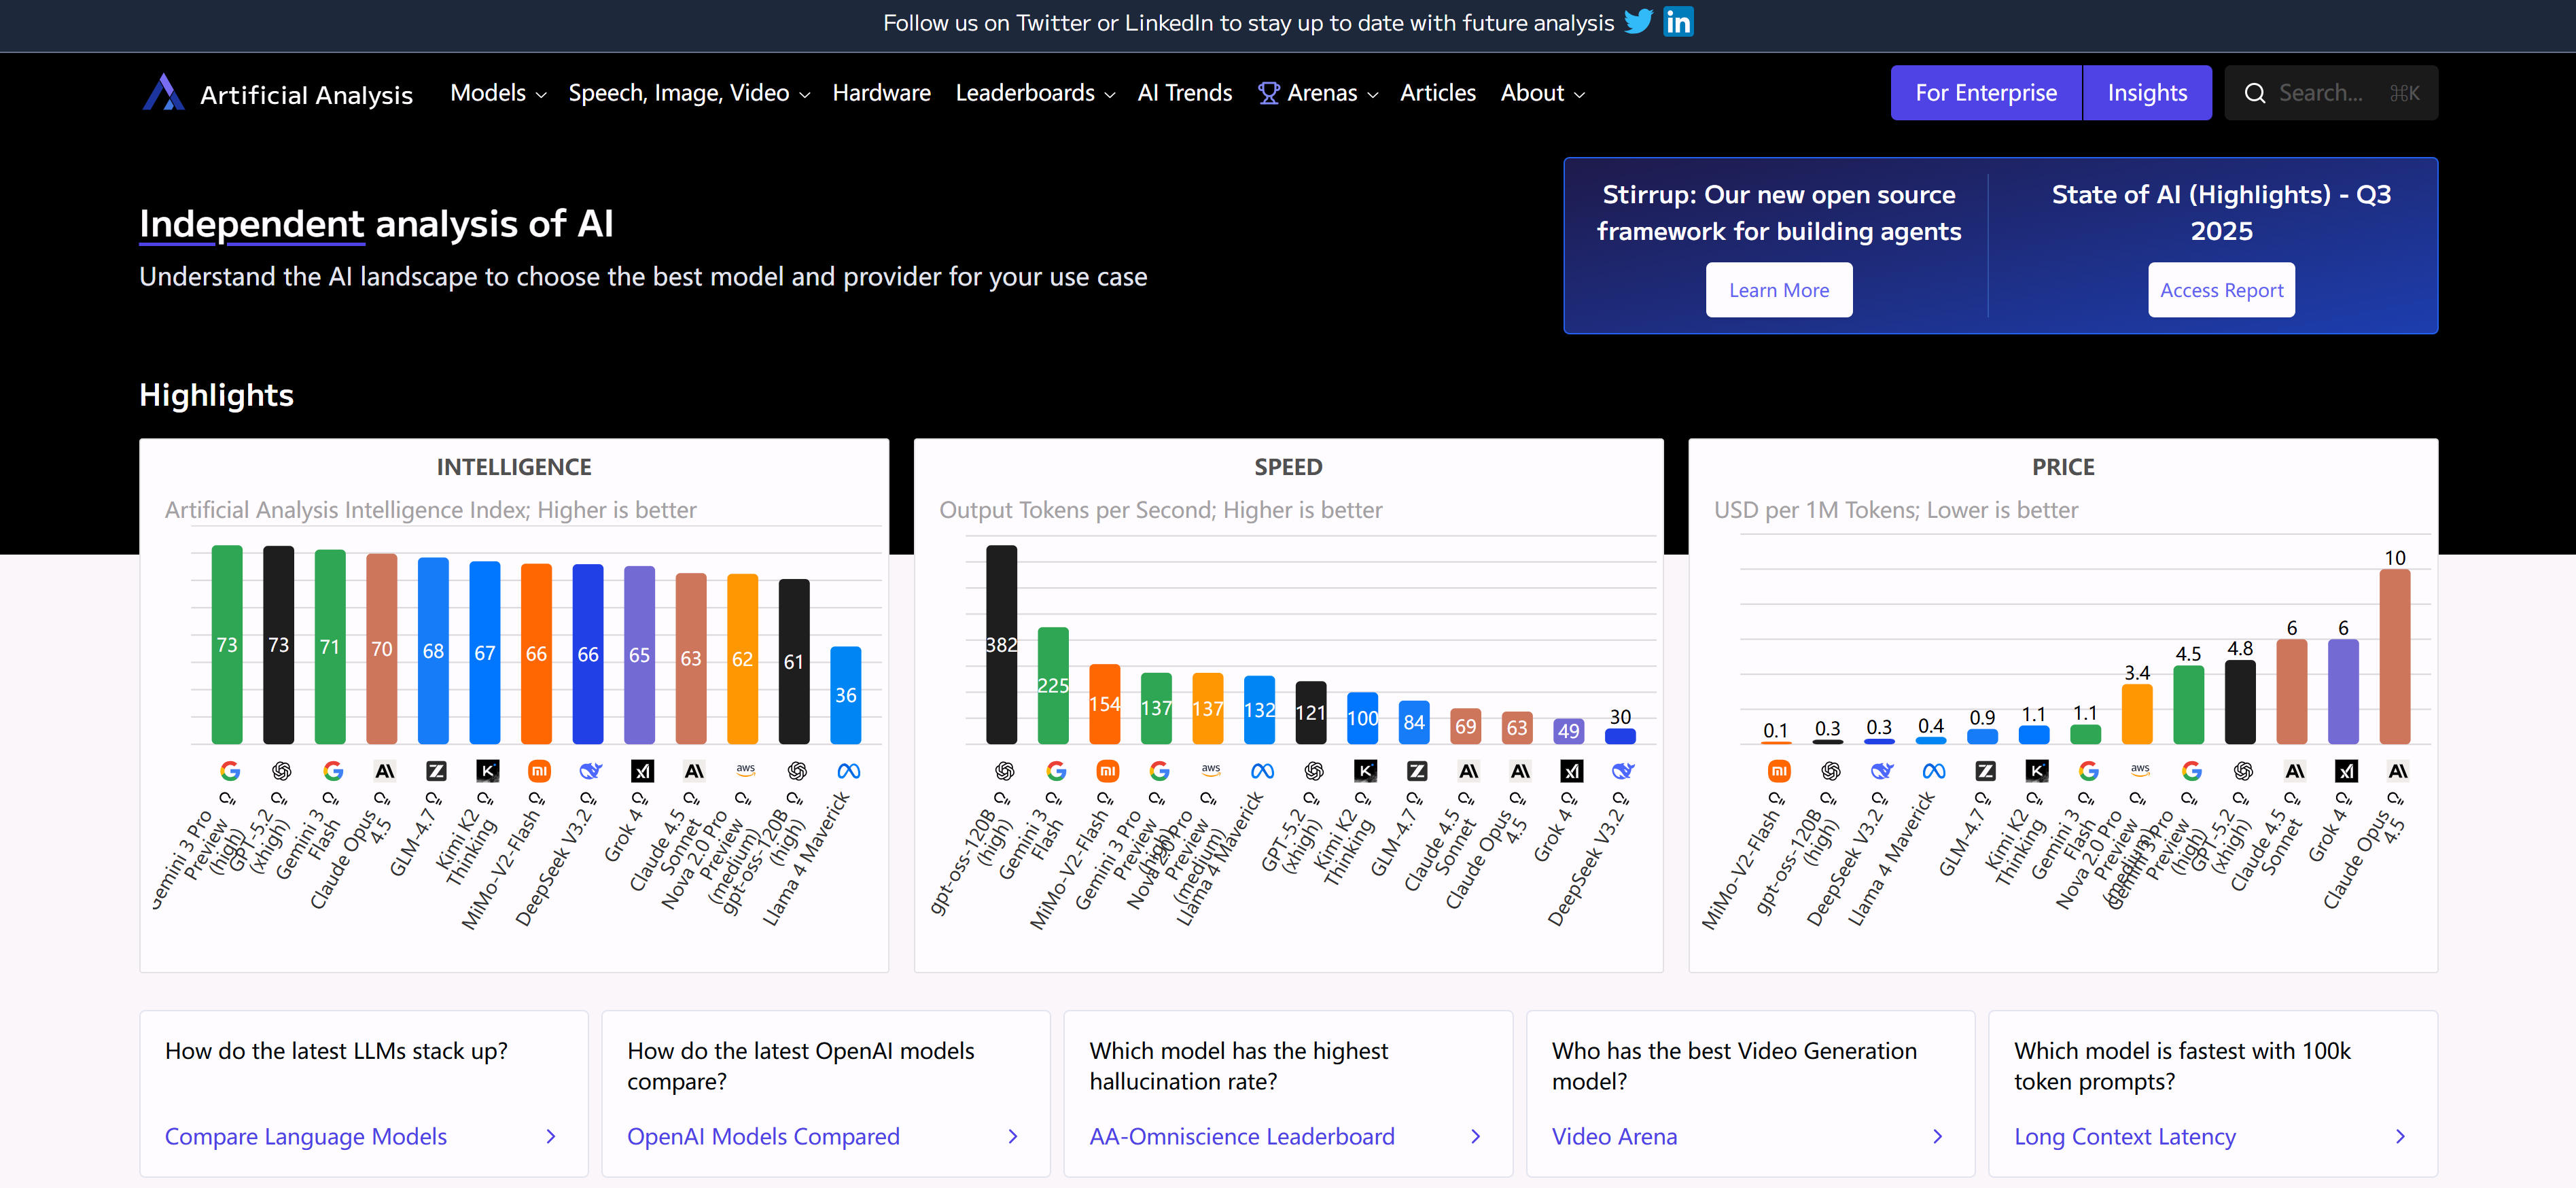This screenshot has width=2576, height=1188.
Task: Go to AI Trends in navigation
Action: (1184, 93)
